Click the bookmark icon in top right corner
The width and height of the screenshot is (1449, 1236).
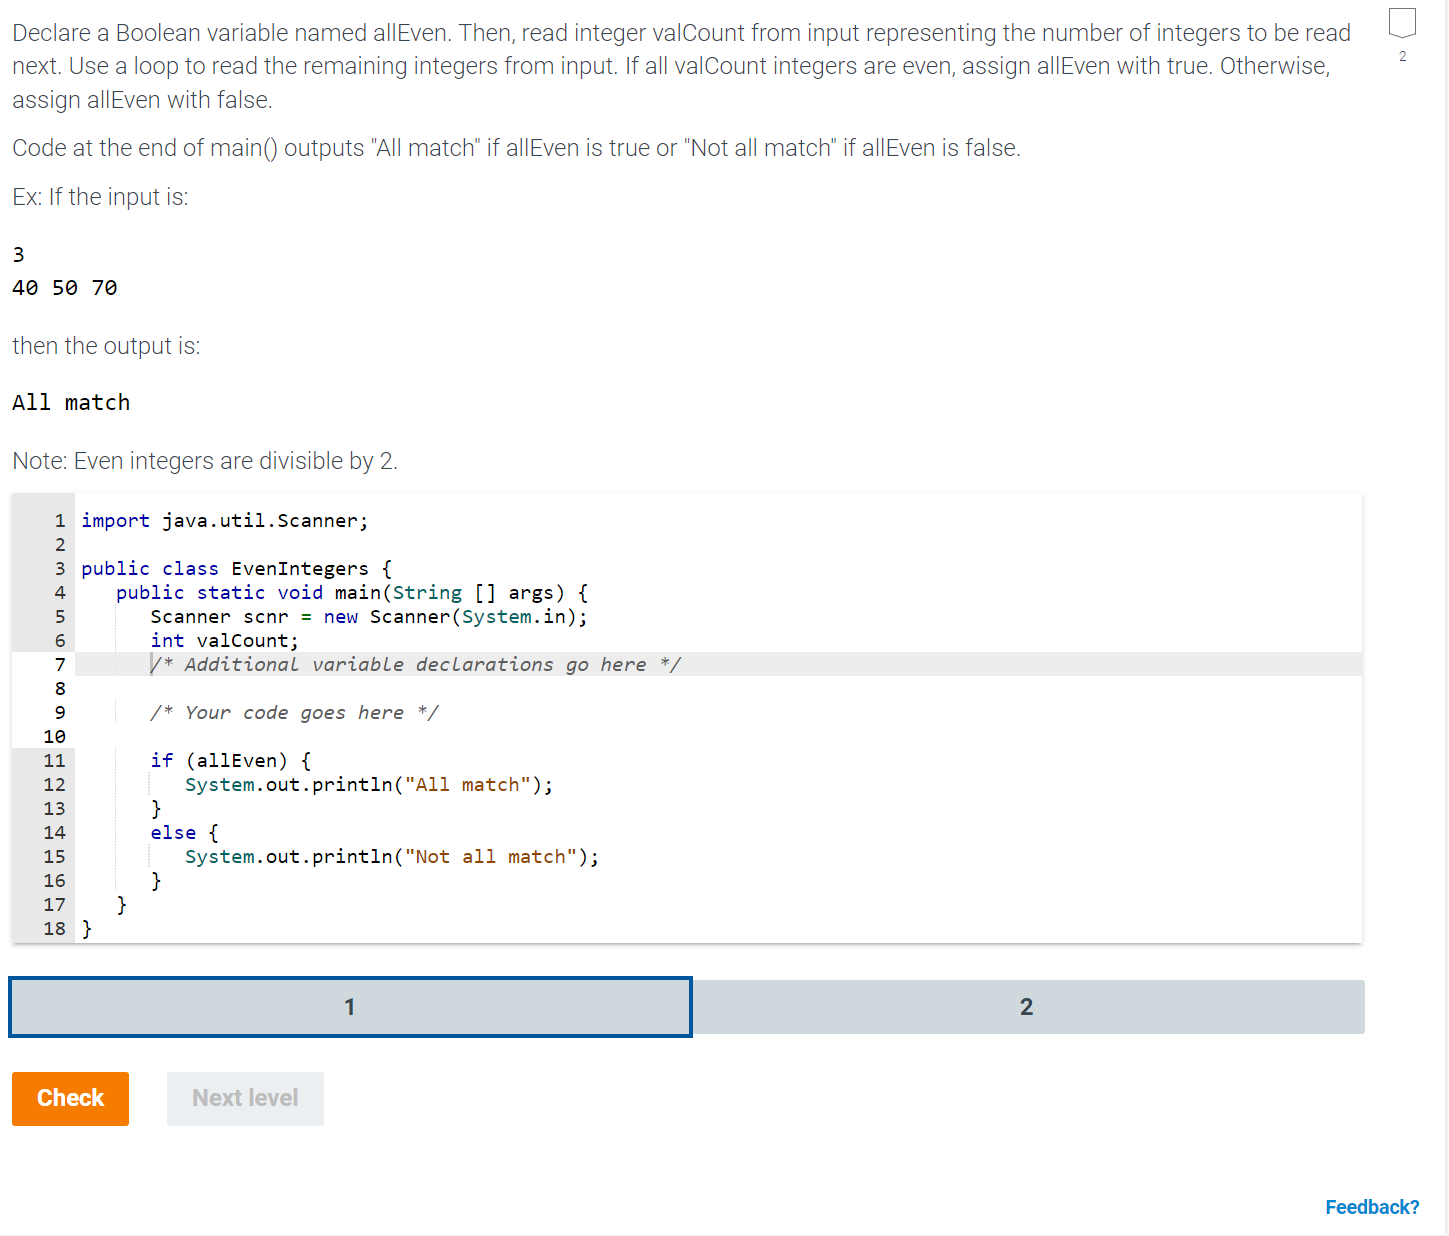(x=1402, y=21)
